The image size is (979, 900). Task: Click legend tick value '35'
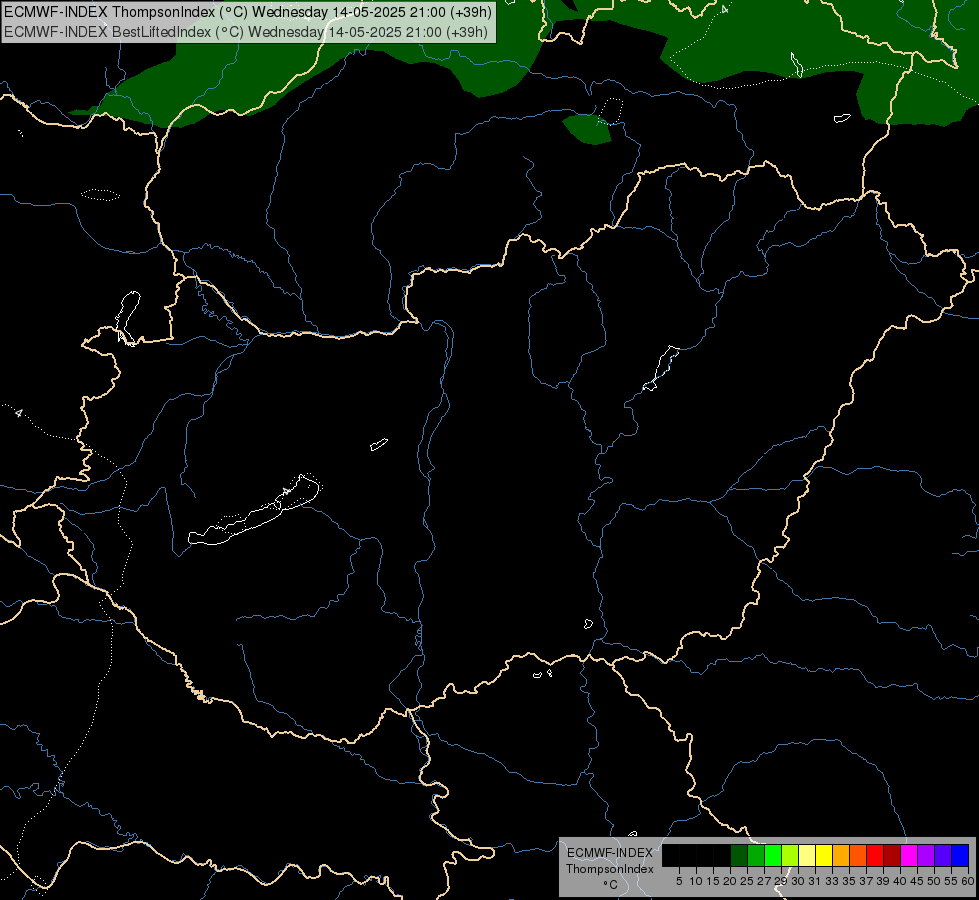849,881
